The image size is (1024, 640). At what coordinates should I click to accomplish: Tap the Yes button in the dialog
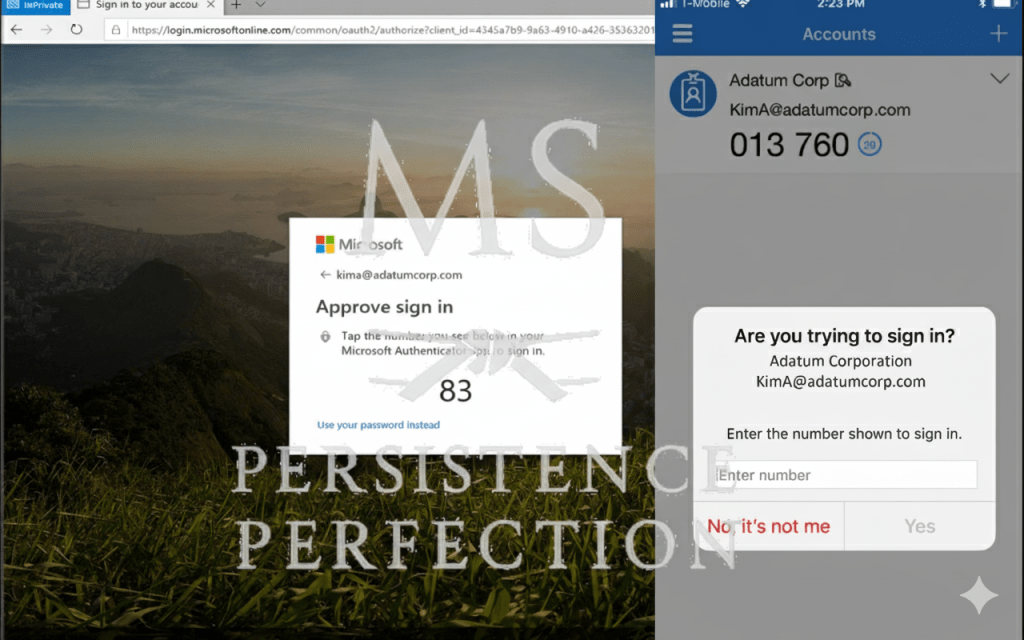(x=919, y=526)
